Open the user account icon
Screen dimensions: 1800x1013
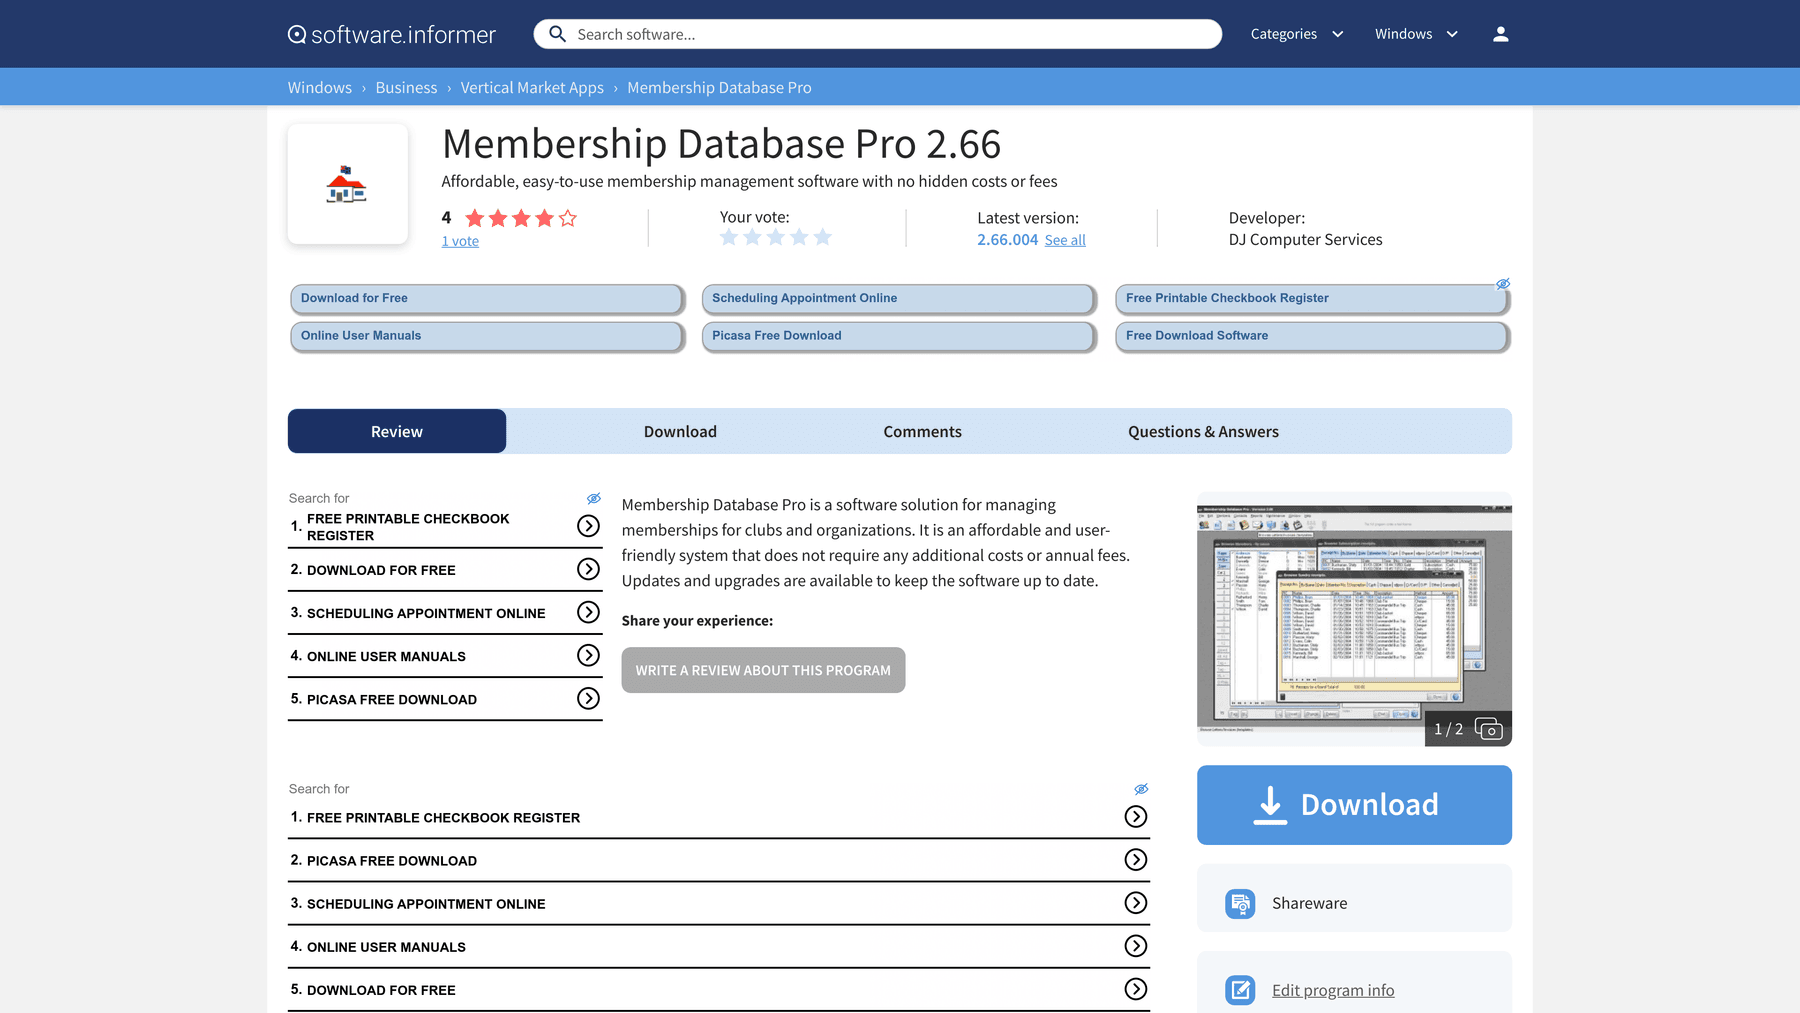(x=1500, y=34)
